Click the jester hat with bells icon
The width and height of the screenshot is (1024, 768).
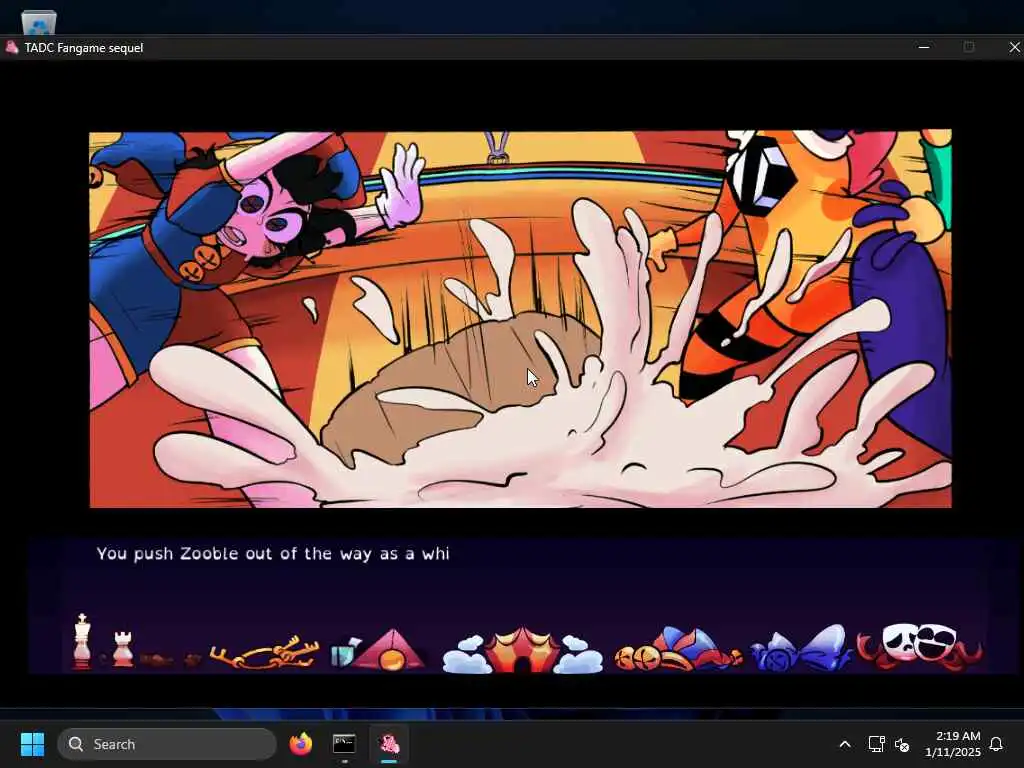[x=678, y=650]
